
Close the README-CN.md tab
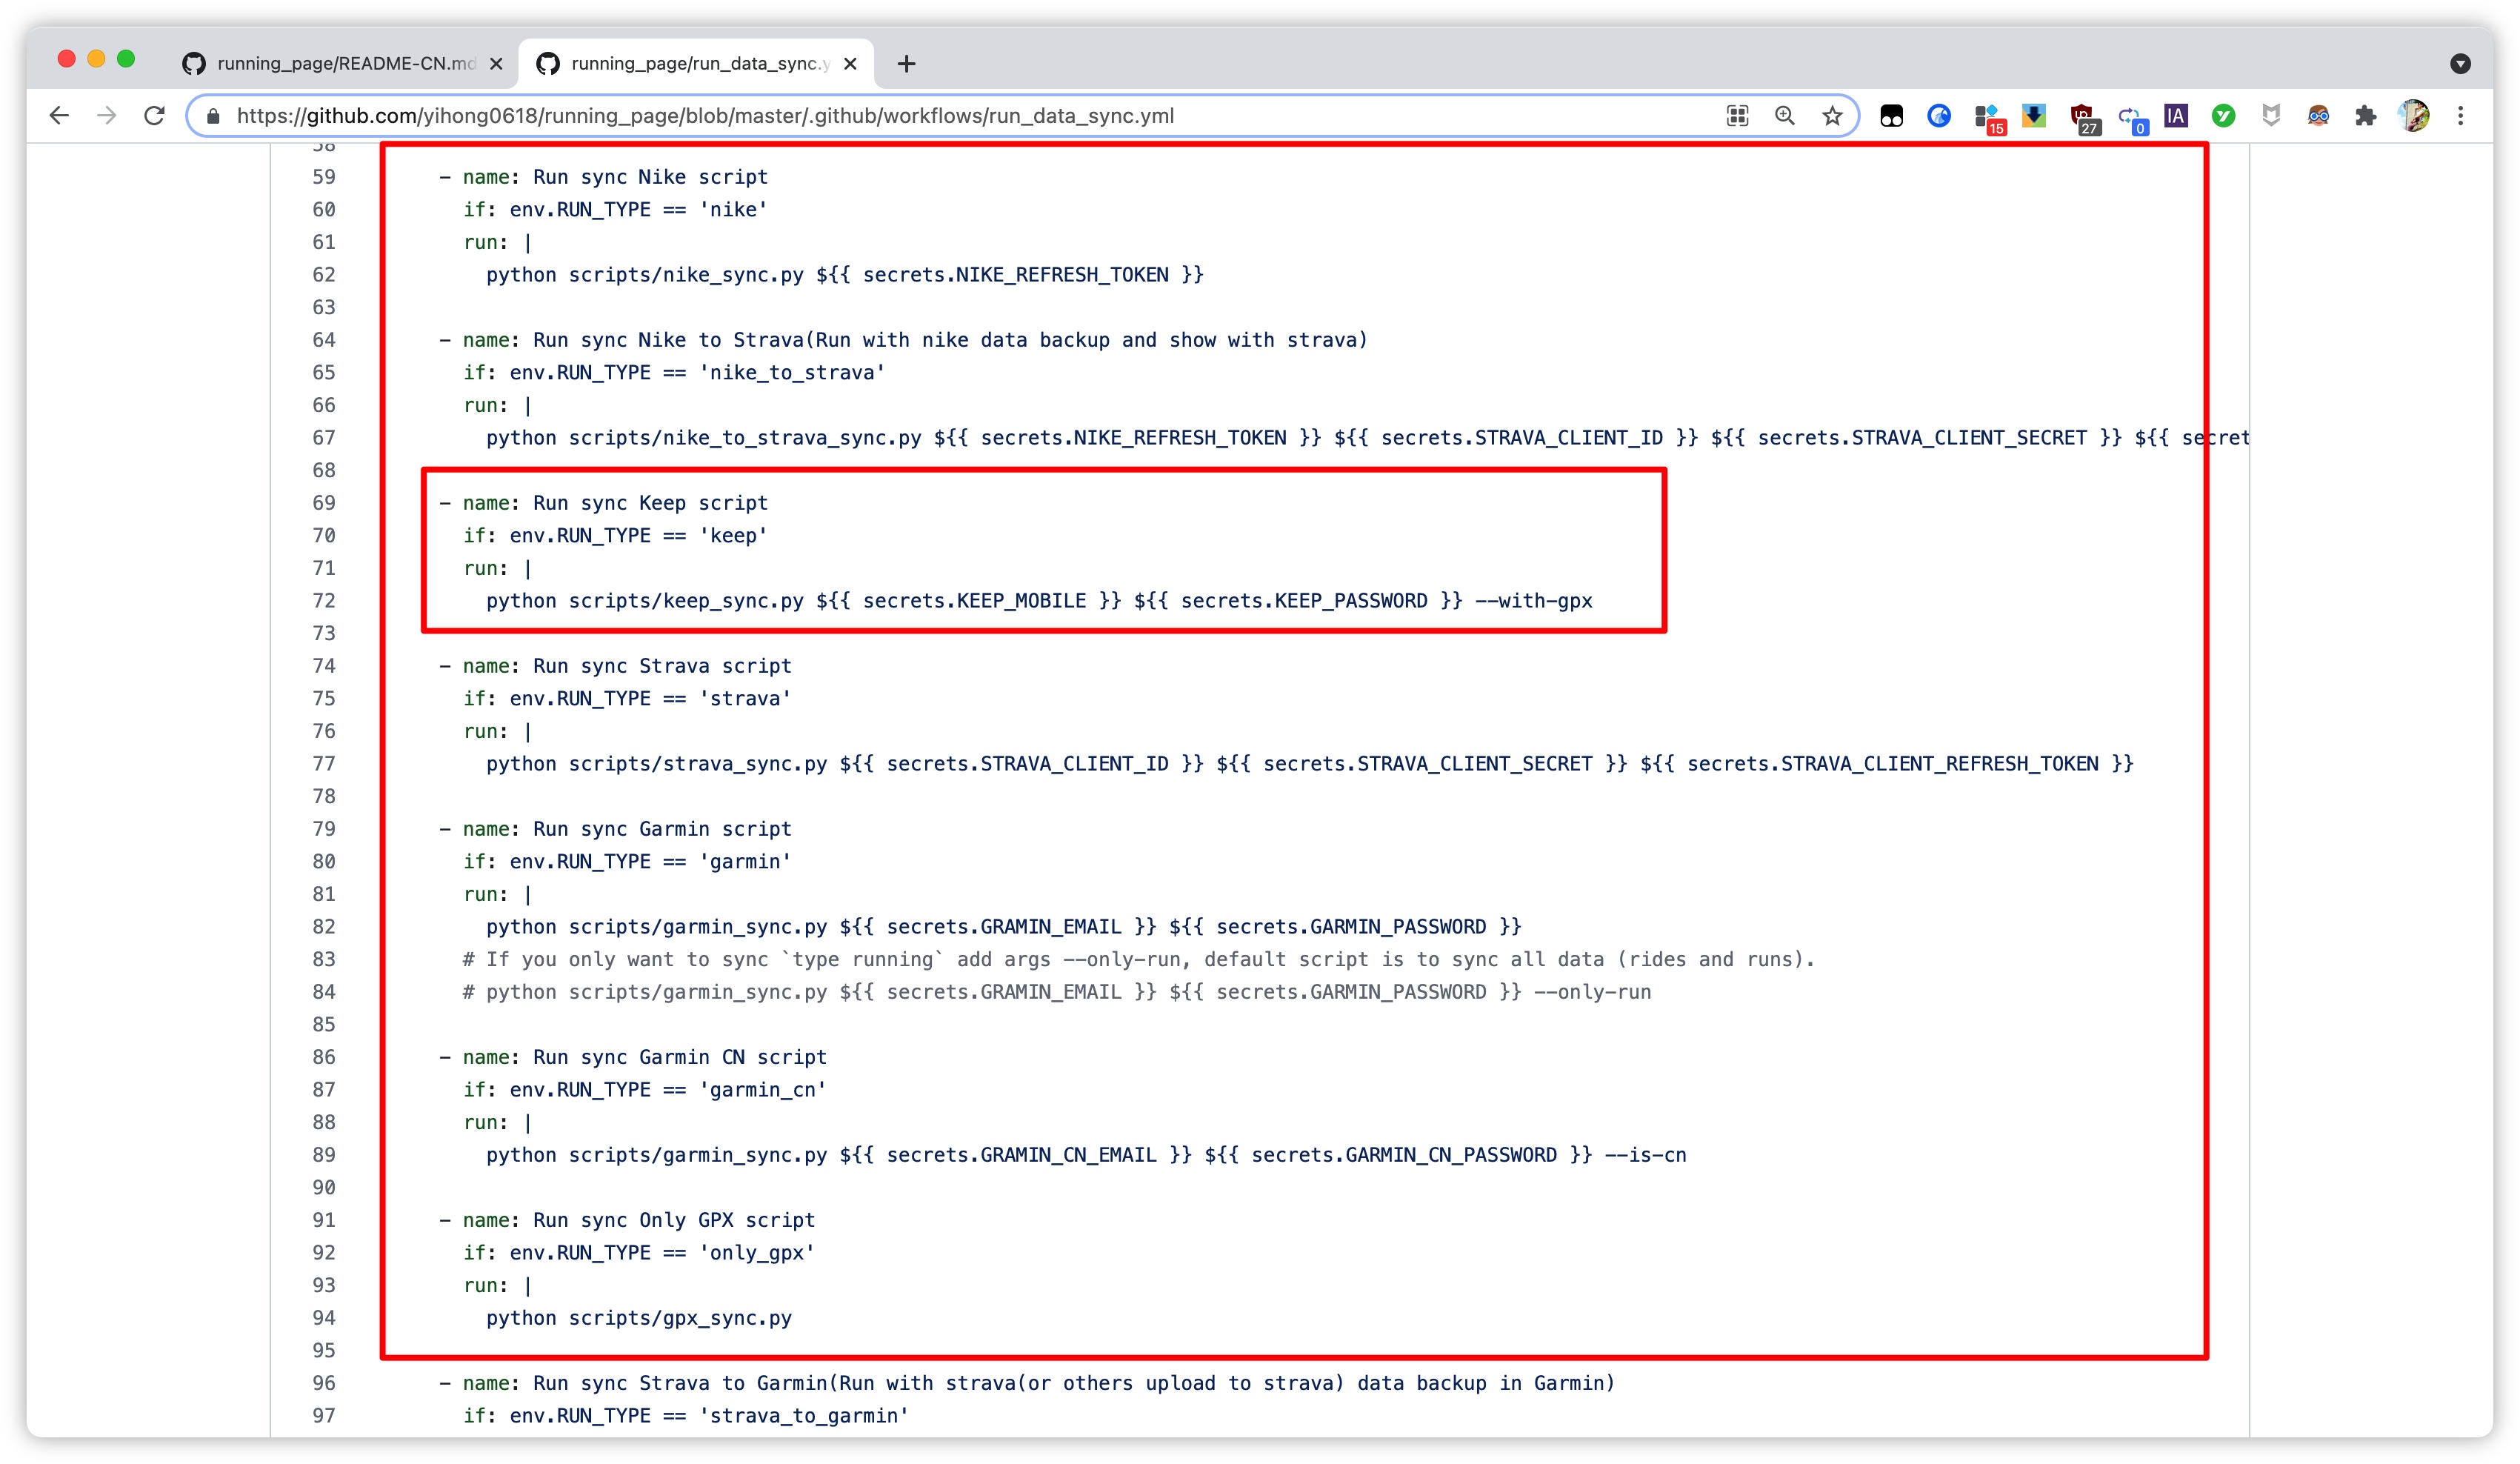[496, 64]
